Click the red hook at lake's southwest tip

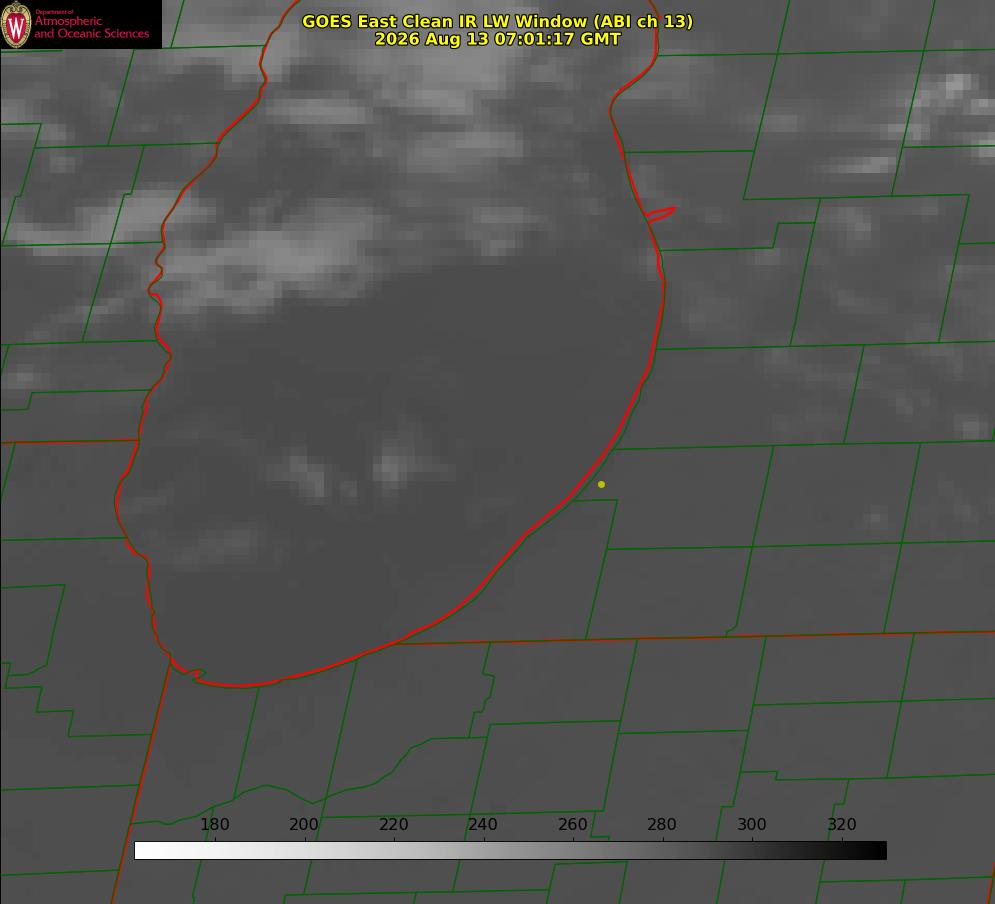(x=188, y=670)
